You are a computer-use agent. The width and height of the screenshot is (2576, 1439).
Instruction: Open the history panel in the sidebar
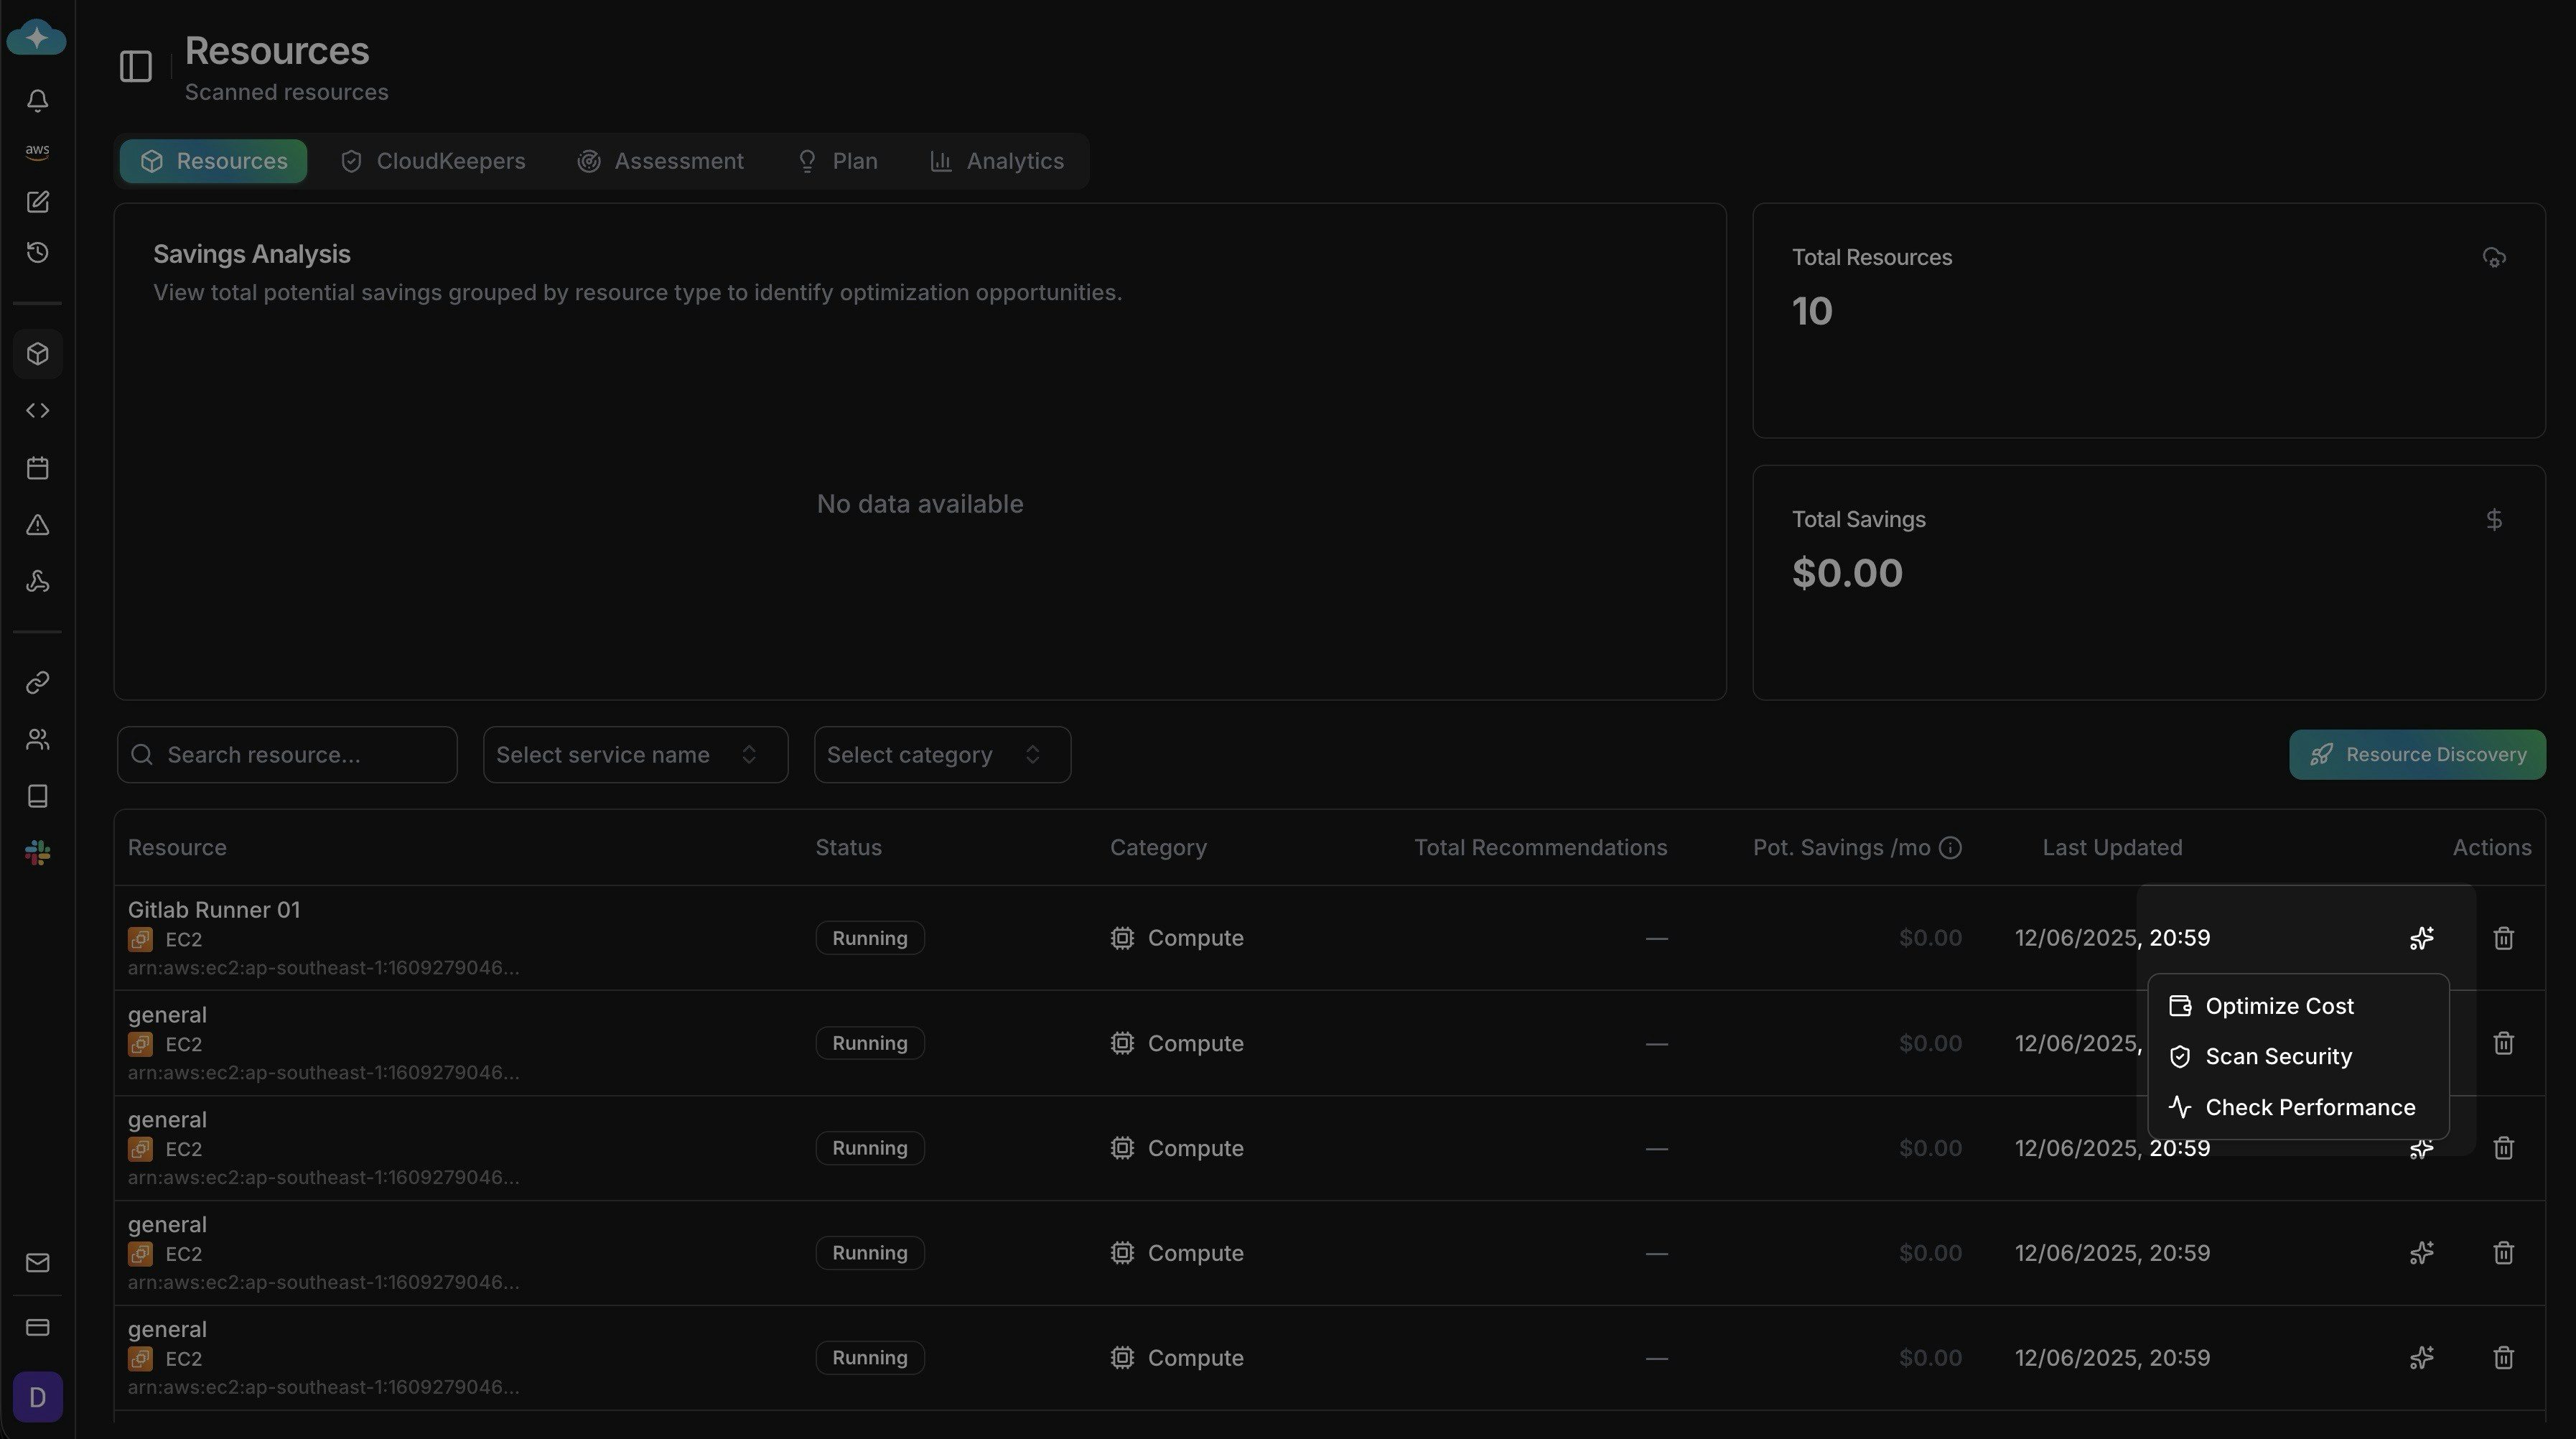37,251
